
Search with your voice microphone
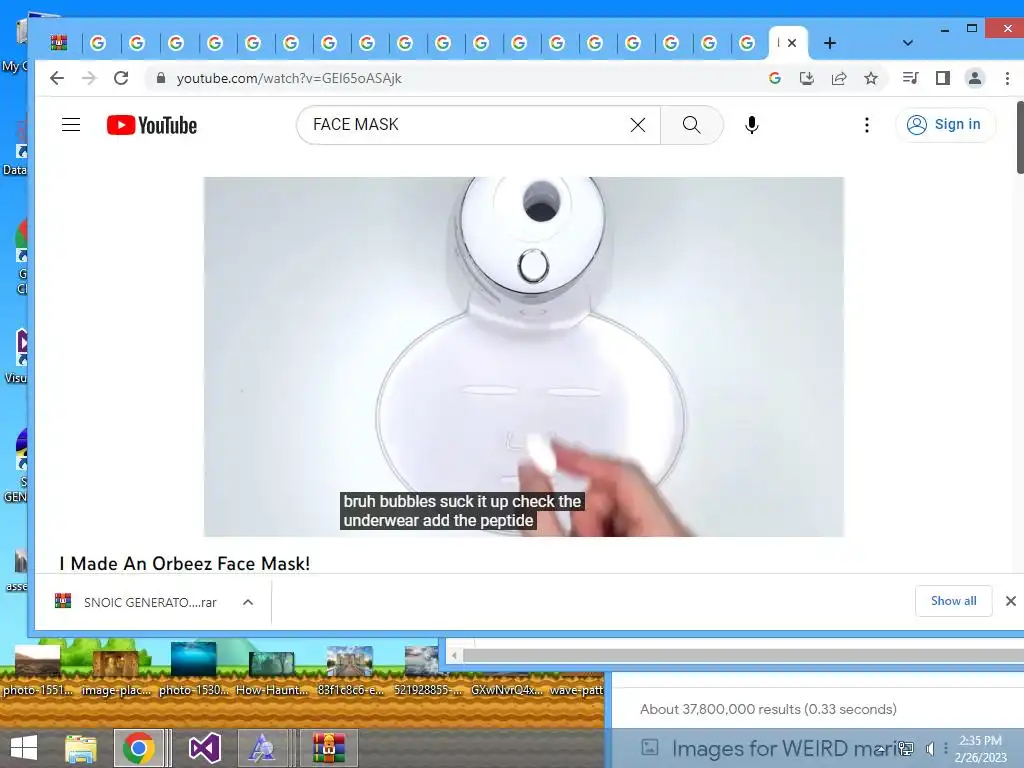(x=752, y=125)
